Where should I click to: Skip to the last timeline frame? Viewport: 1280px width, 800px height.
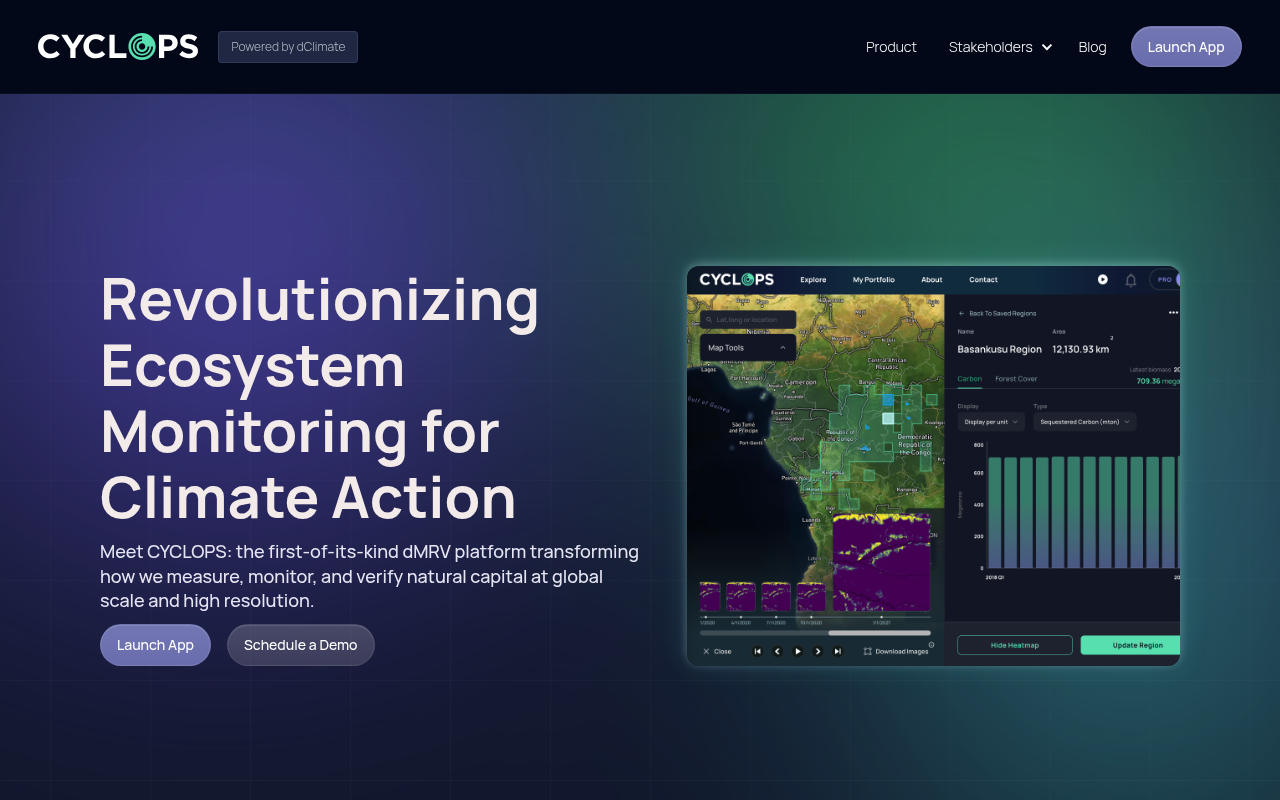837,651
